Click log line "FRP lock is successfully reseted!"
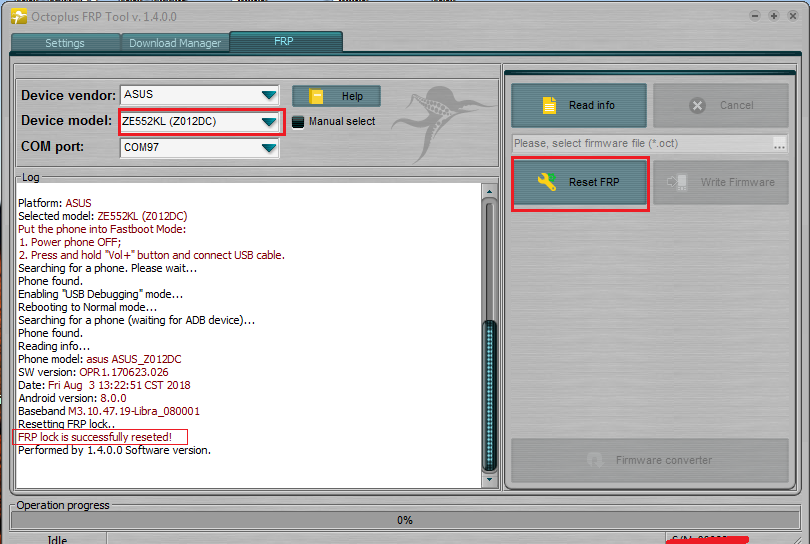The width and height of the screenshot is (810, 544). click(x=95, y=437)
